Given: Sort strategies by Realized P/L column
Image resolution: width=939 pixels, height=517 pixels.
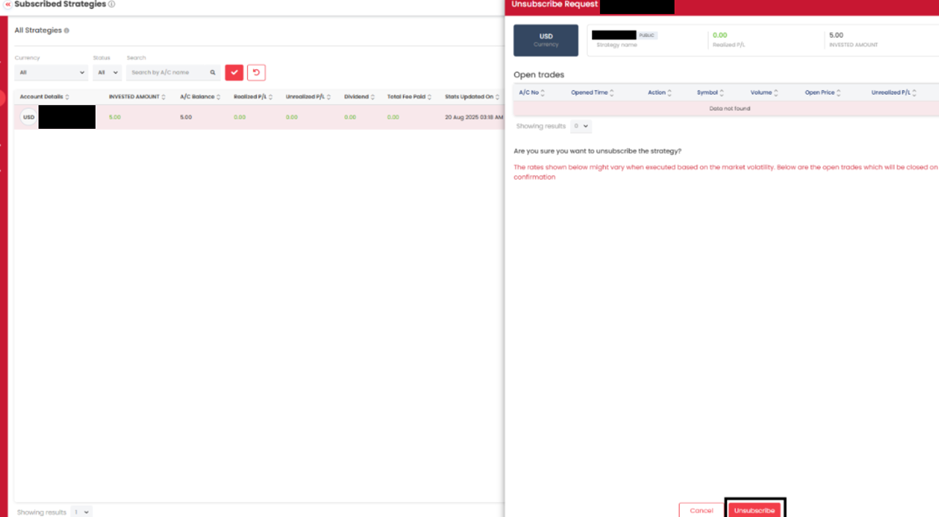Looking at the screenshot, I should 271,97.
